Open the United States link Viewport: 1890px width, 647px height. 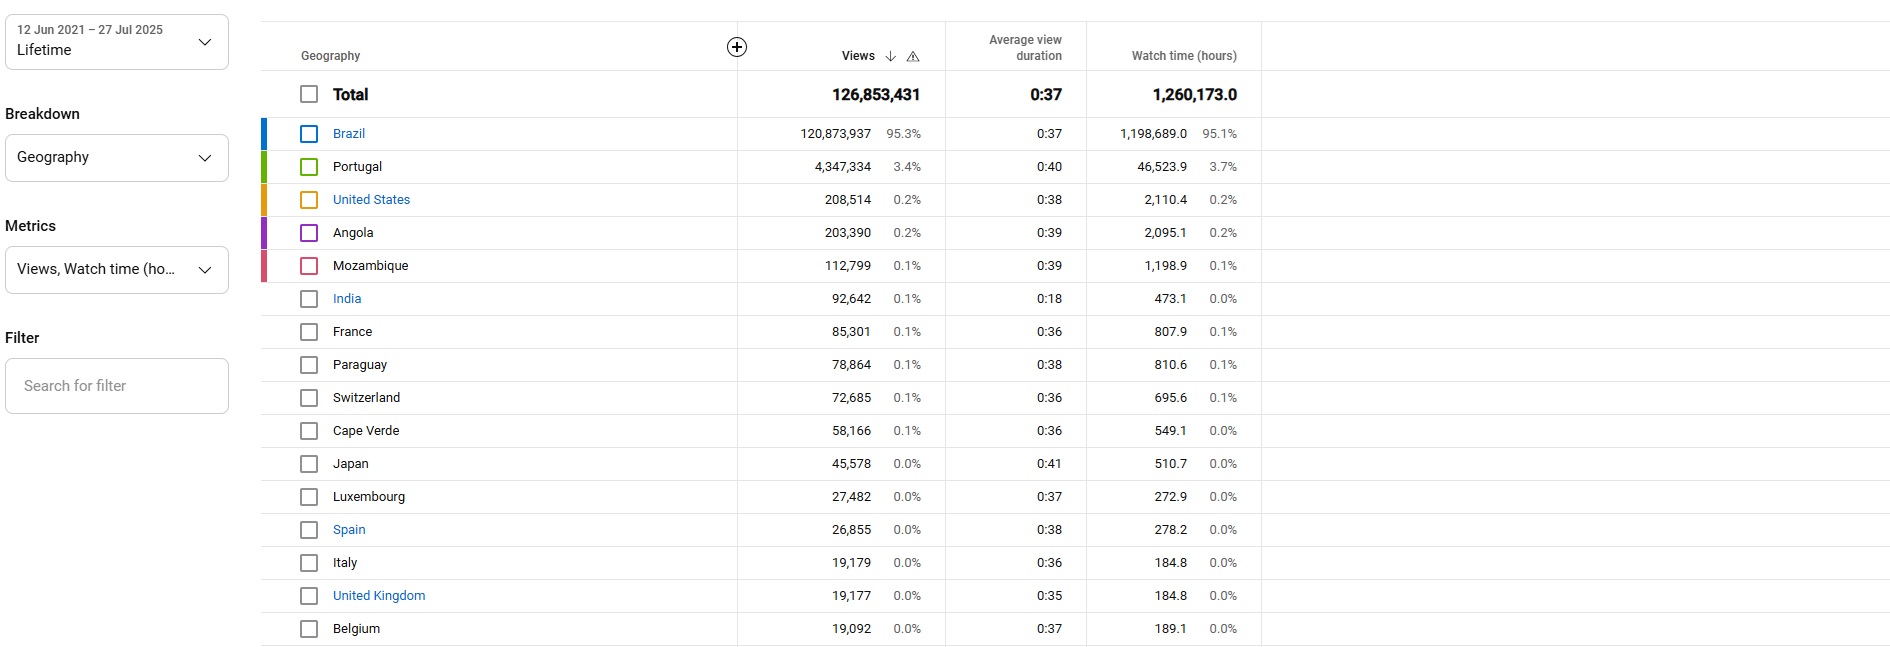pos(371,200)
